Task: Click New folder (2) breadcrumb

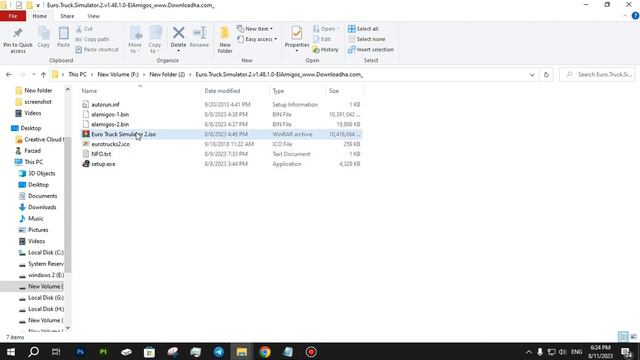Action: point(167,75)
